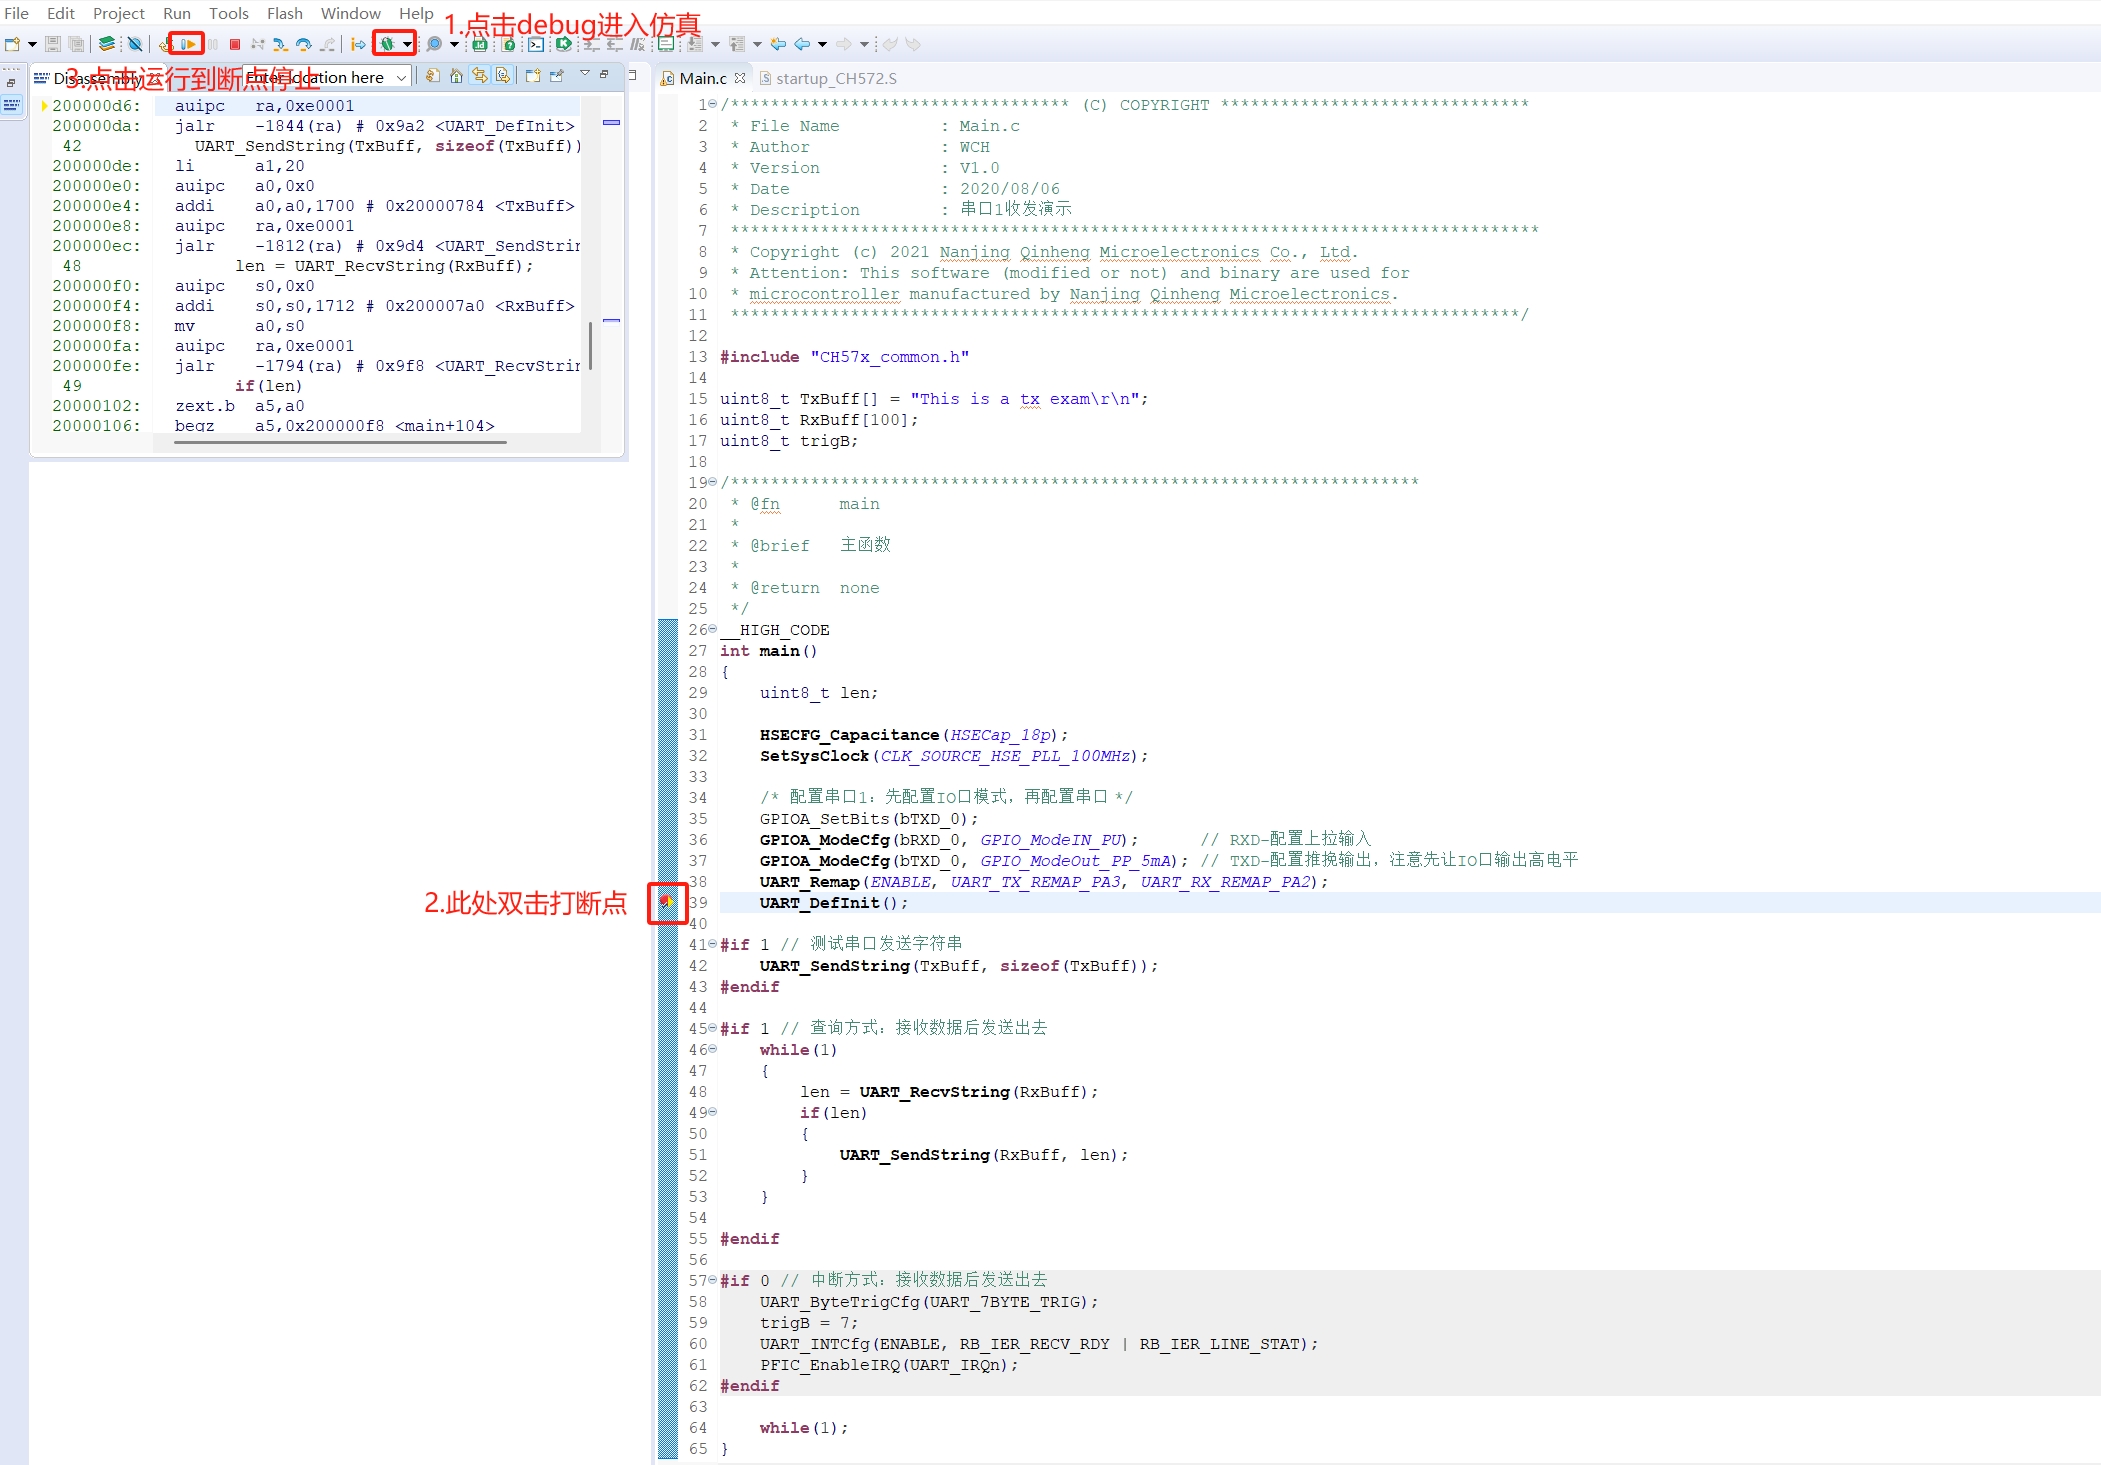Click the green Debug bug icon

click(387, 44)
